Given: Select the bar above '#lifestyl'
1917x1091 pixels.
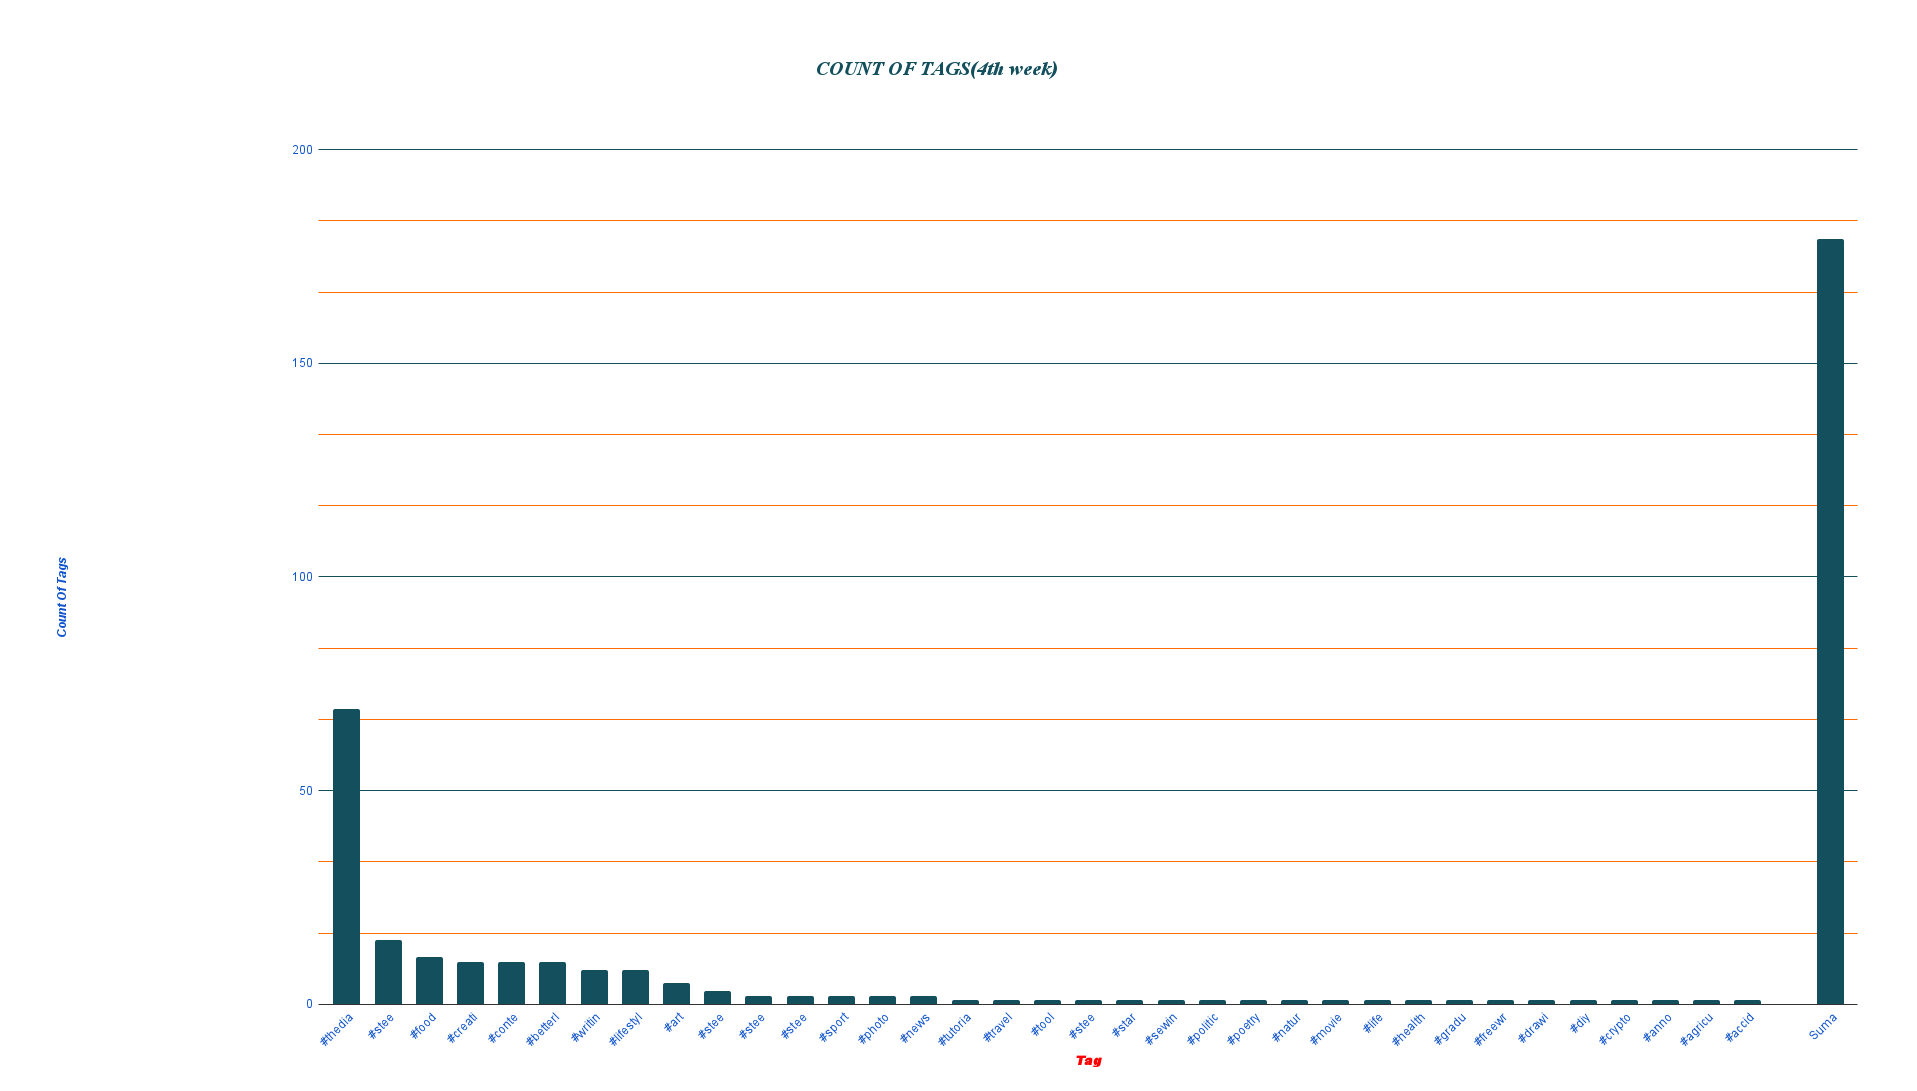Looking at the screenshot, I should [635, 987].
